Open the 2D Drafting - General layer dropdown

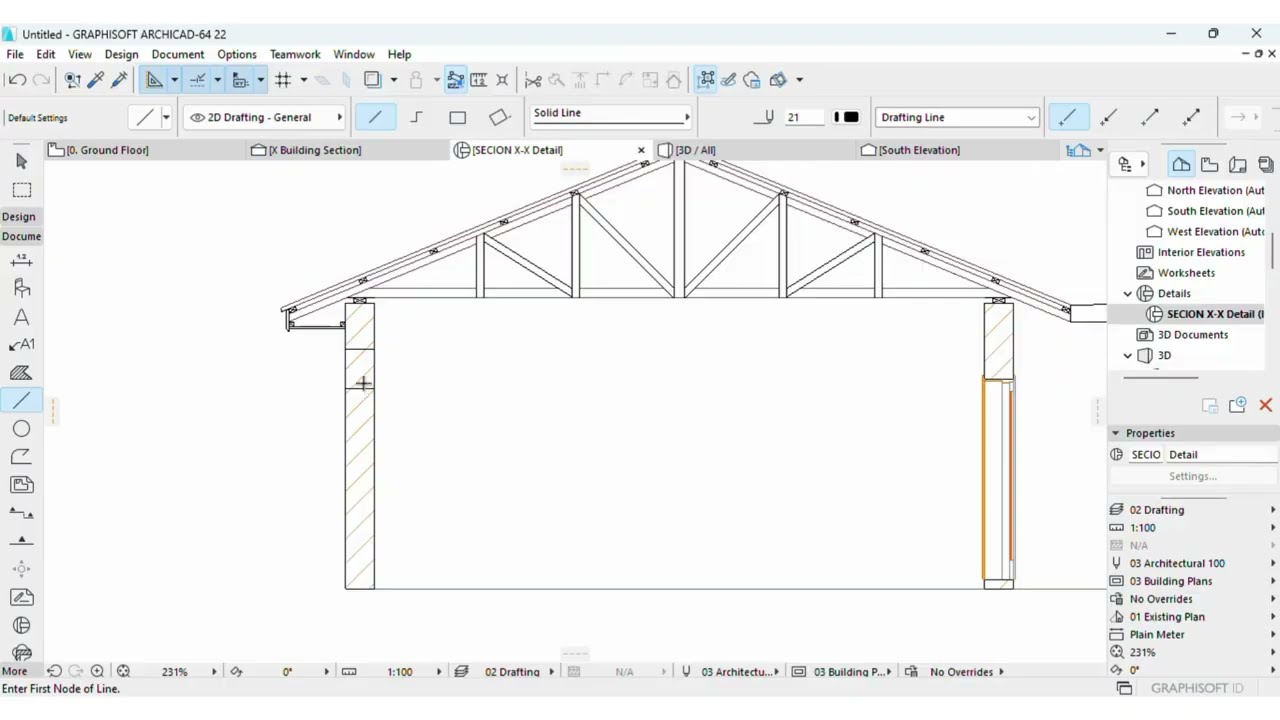pyautogui.click(x=264, y=117)
